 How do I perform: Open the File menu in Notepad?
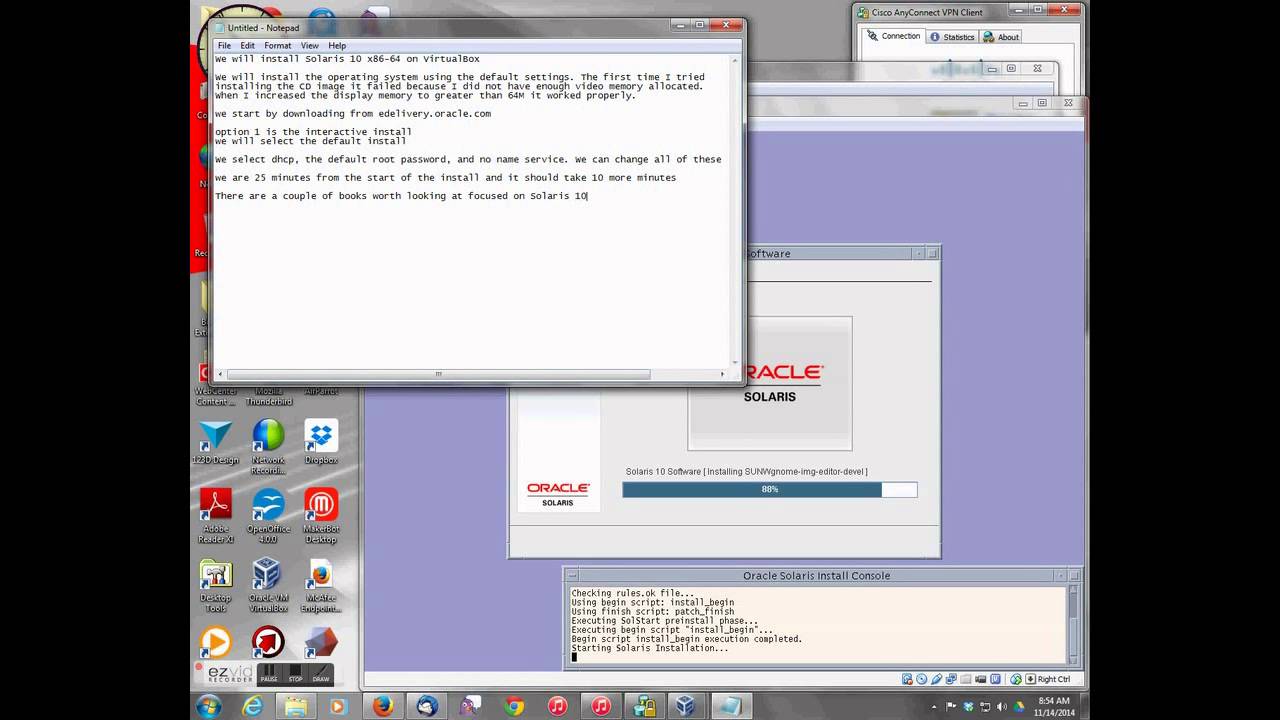[224, 46]
